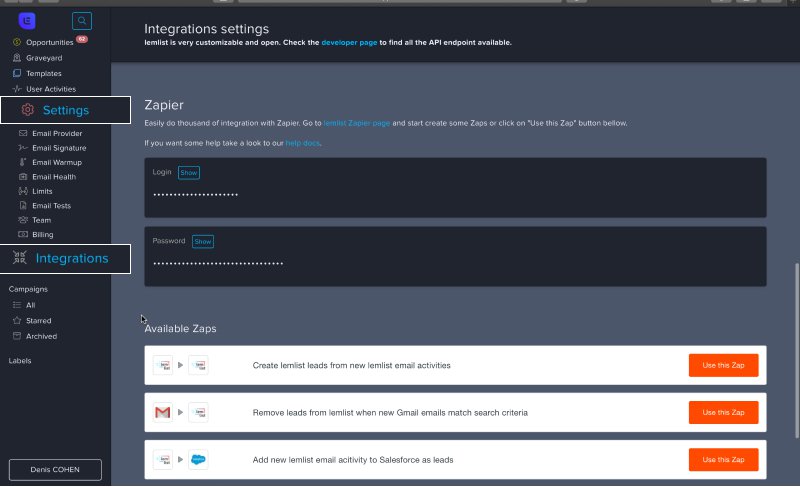Click the Opportunities coin icon
The height and width of the screenshot is (487, 800).
coord(17,42)
